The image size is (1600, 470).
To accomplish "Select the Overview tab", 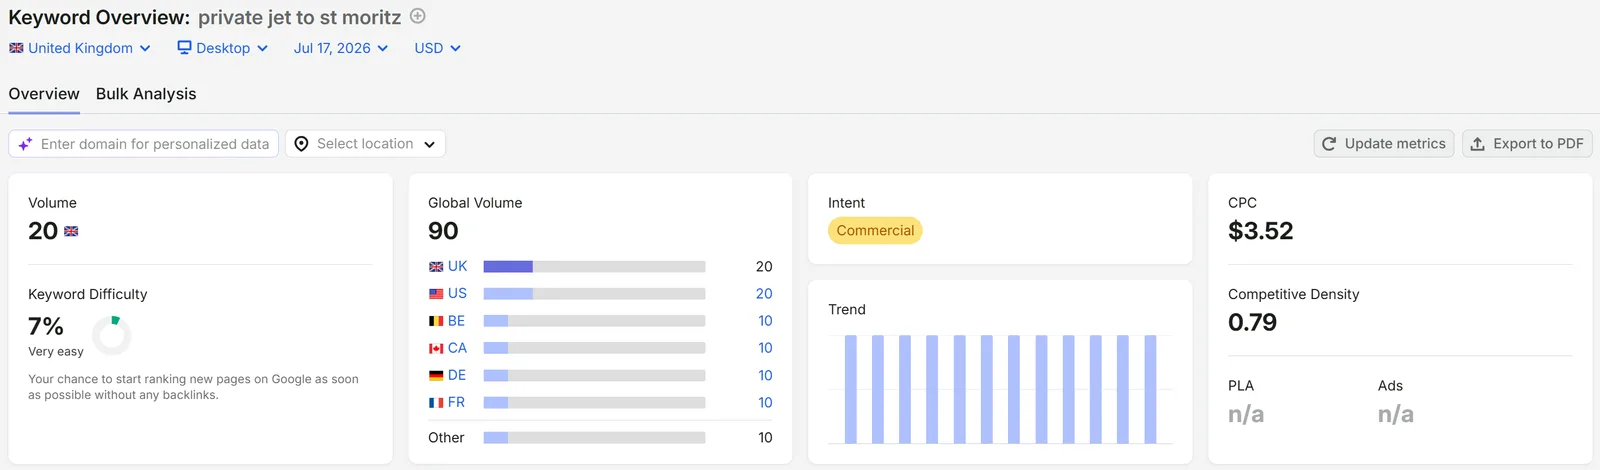I will click(44, 94).
